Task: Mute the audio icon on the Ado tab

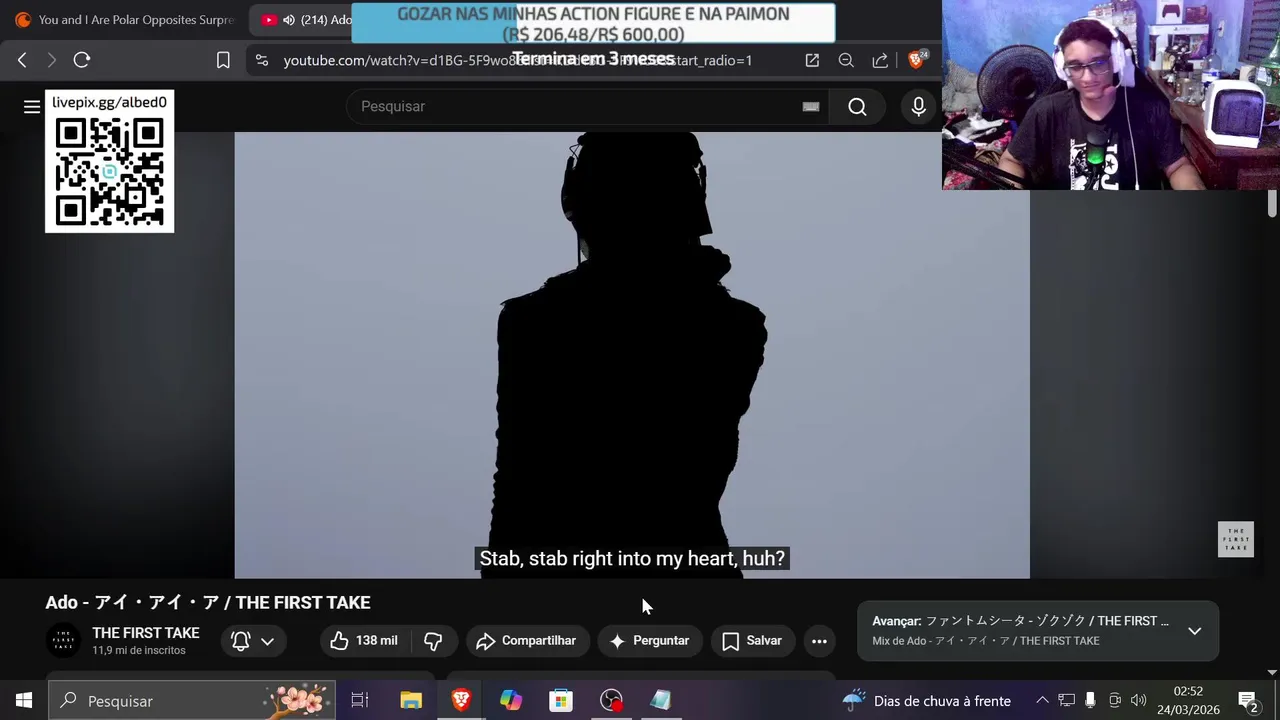Action: [x=289, y=20]
